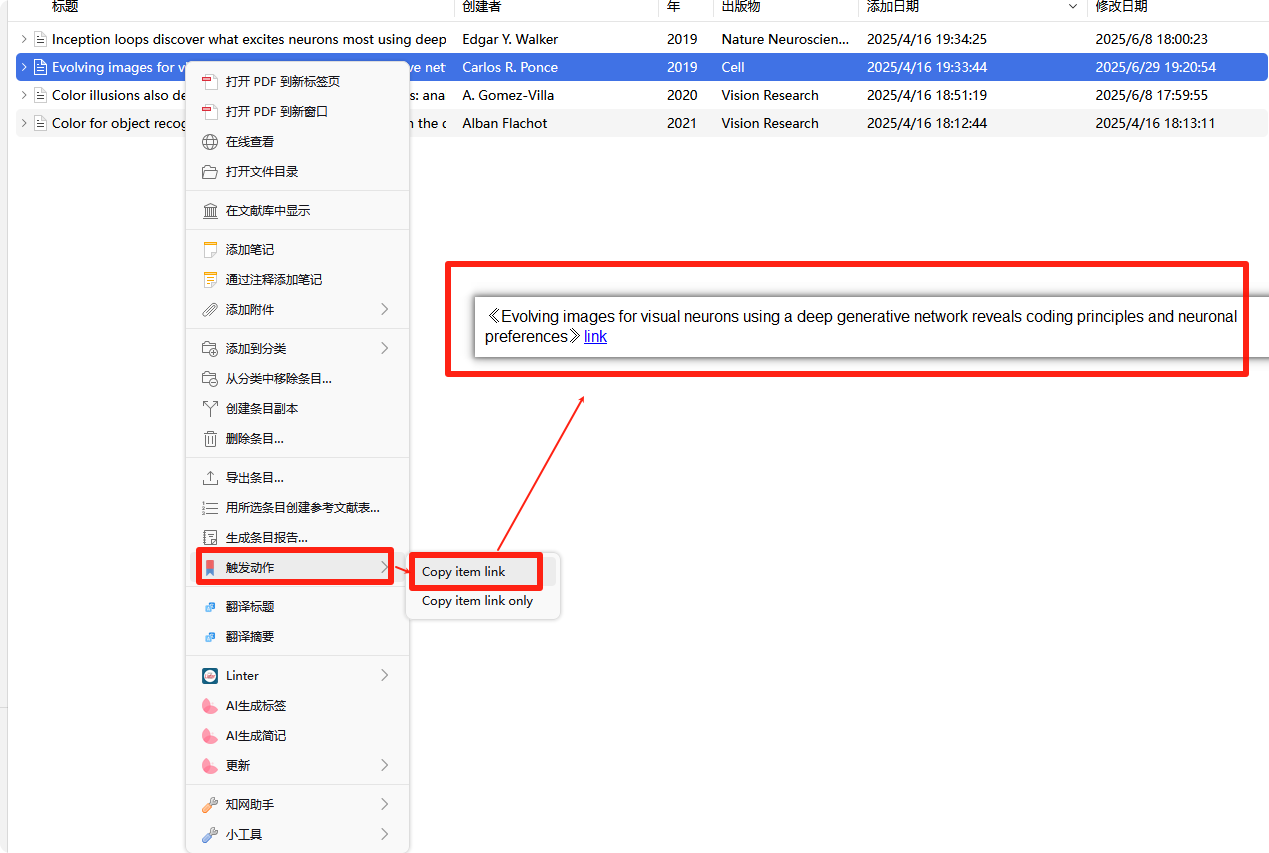Click the PDF icon beside '打开 PDF 到新标签页'
This screenshot has width=1269, height=853.
(x=210, y=82)
